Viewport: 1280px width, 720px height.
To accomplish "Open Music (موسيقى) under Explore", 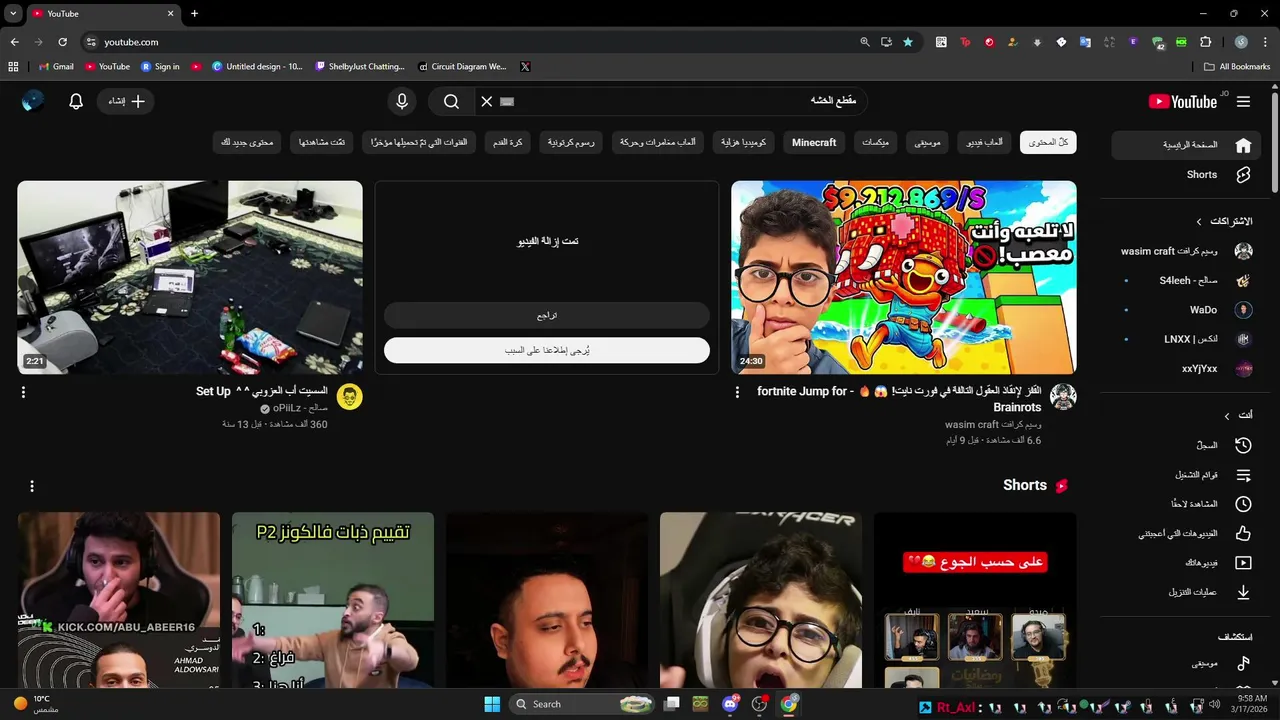I will click(x=1186, y=663).
